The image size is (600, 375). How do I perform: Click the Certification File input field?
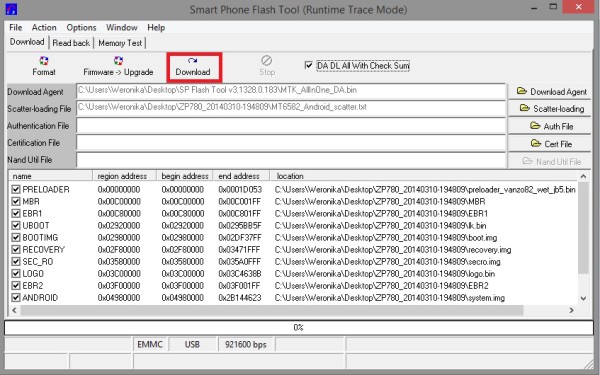point(291,143)
